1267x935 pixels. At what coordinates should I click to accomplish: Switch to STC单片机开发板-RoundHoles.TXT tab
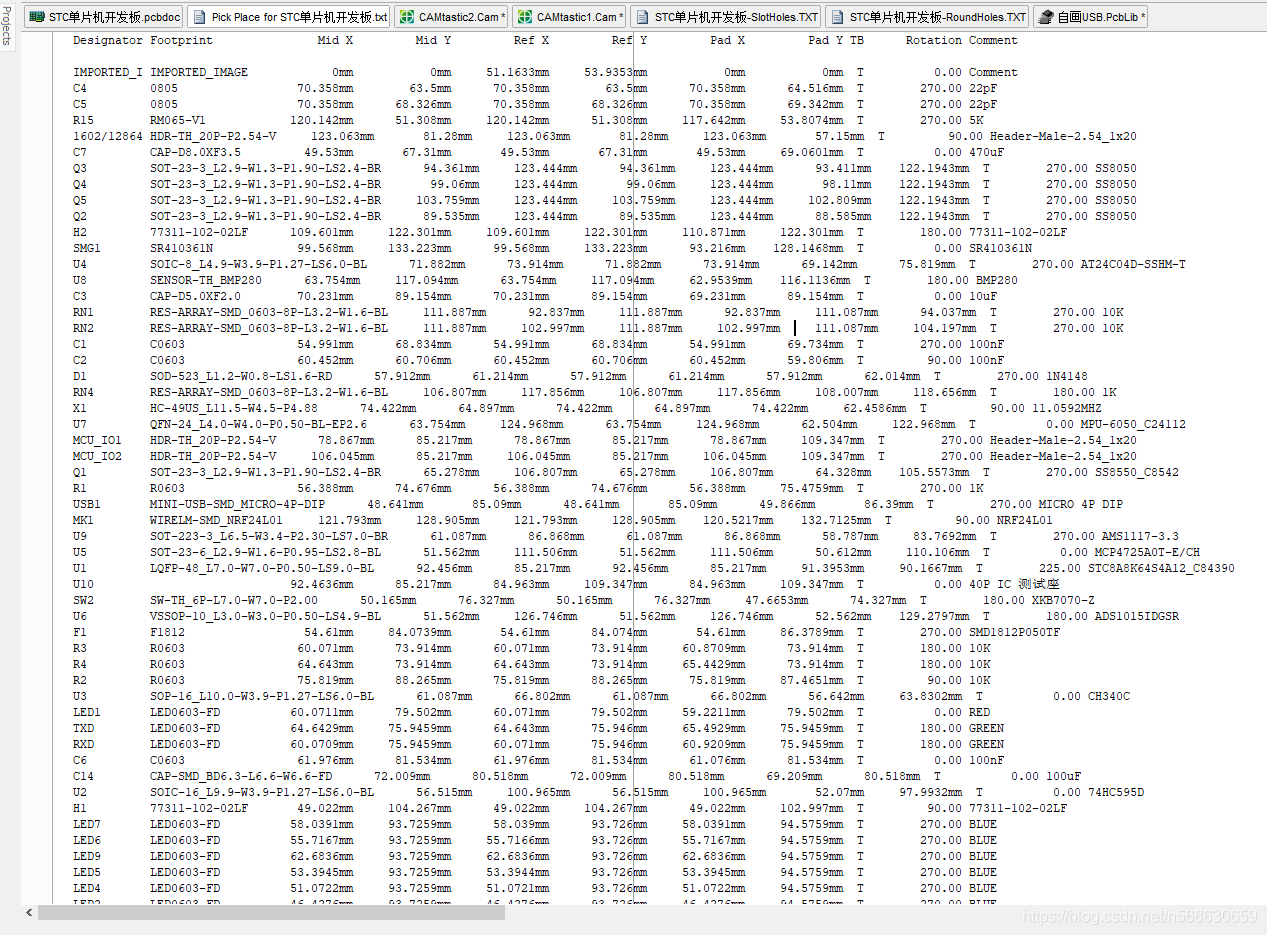pos(927,17)
